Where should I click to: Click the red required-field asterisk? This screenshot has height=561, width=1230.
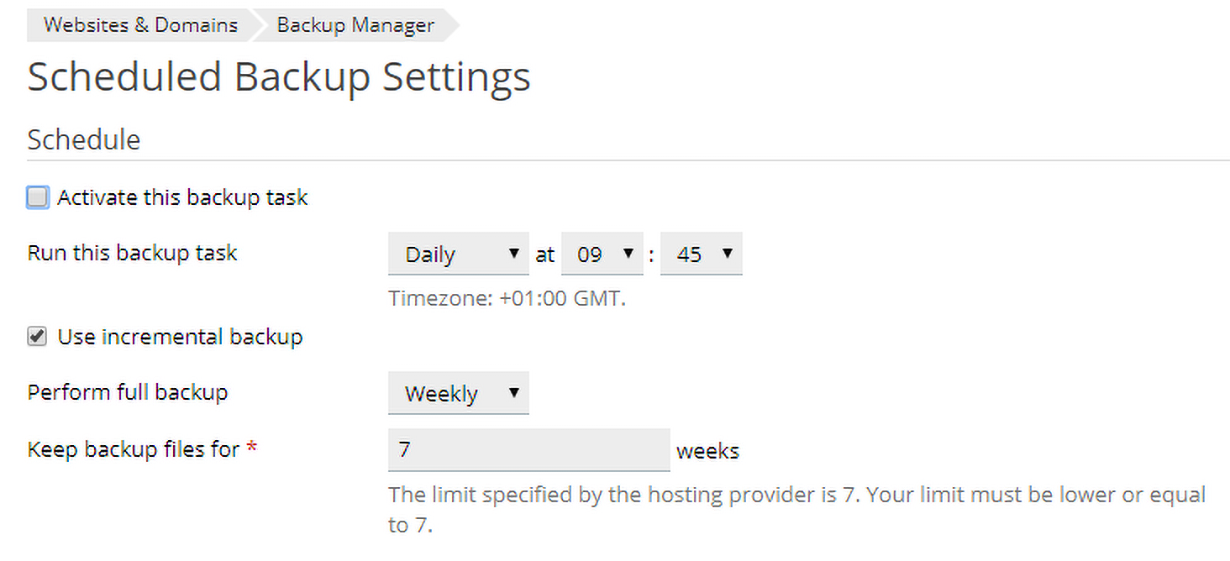click(x=252, y=449)
